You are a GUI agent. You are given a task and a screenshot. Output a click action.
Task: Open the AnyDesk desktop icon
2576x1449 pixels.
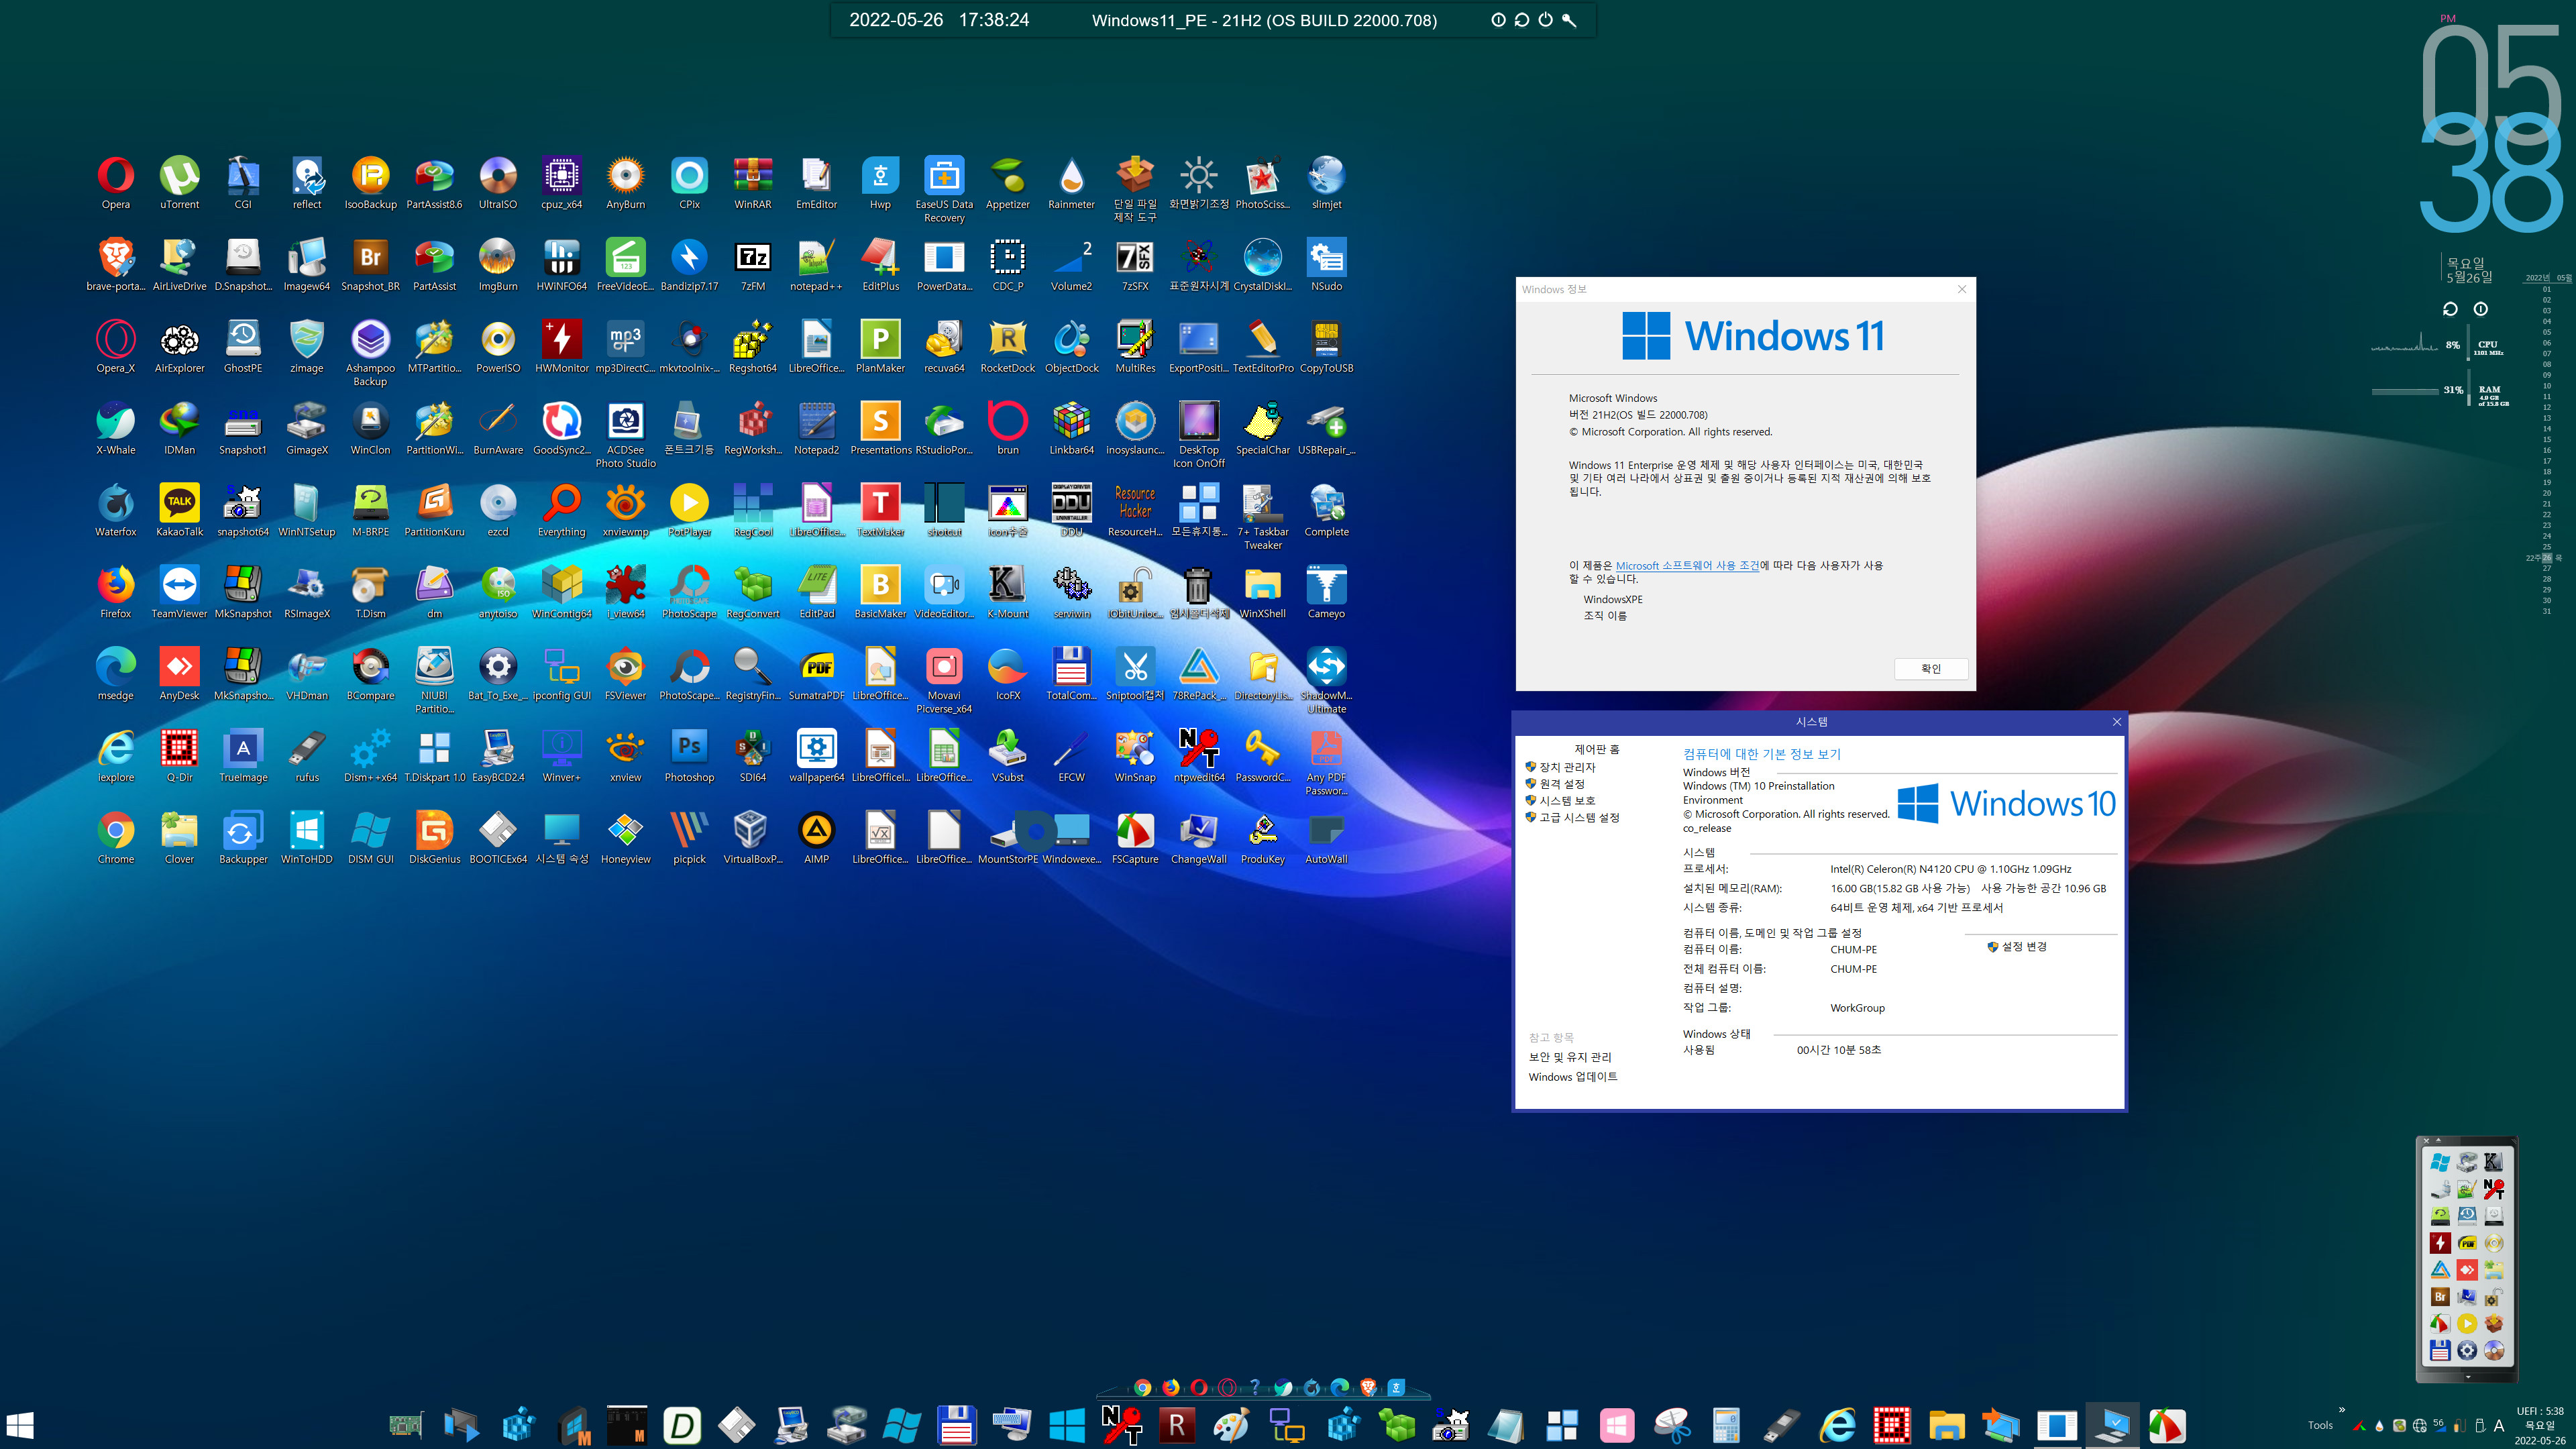179,674
